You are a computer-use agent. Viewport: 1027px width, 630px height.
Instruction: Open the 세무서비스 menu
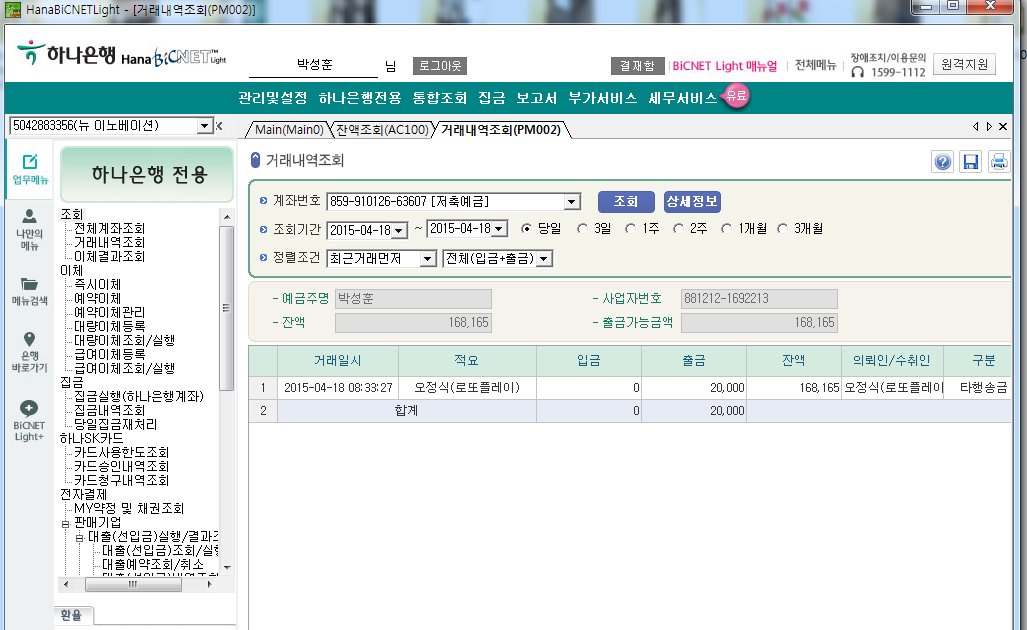682,98
